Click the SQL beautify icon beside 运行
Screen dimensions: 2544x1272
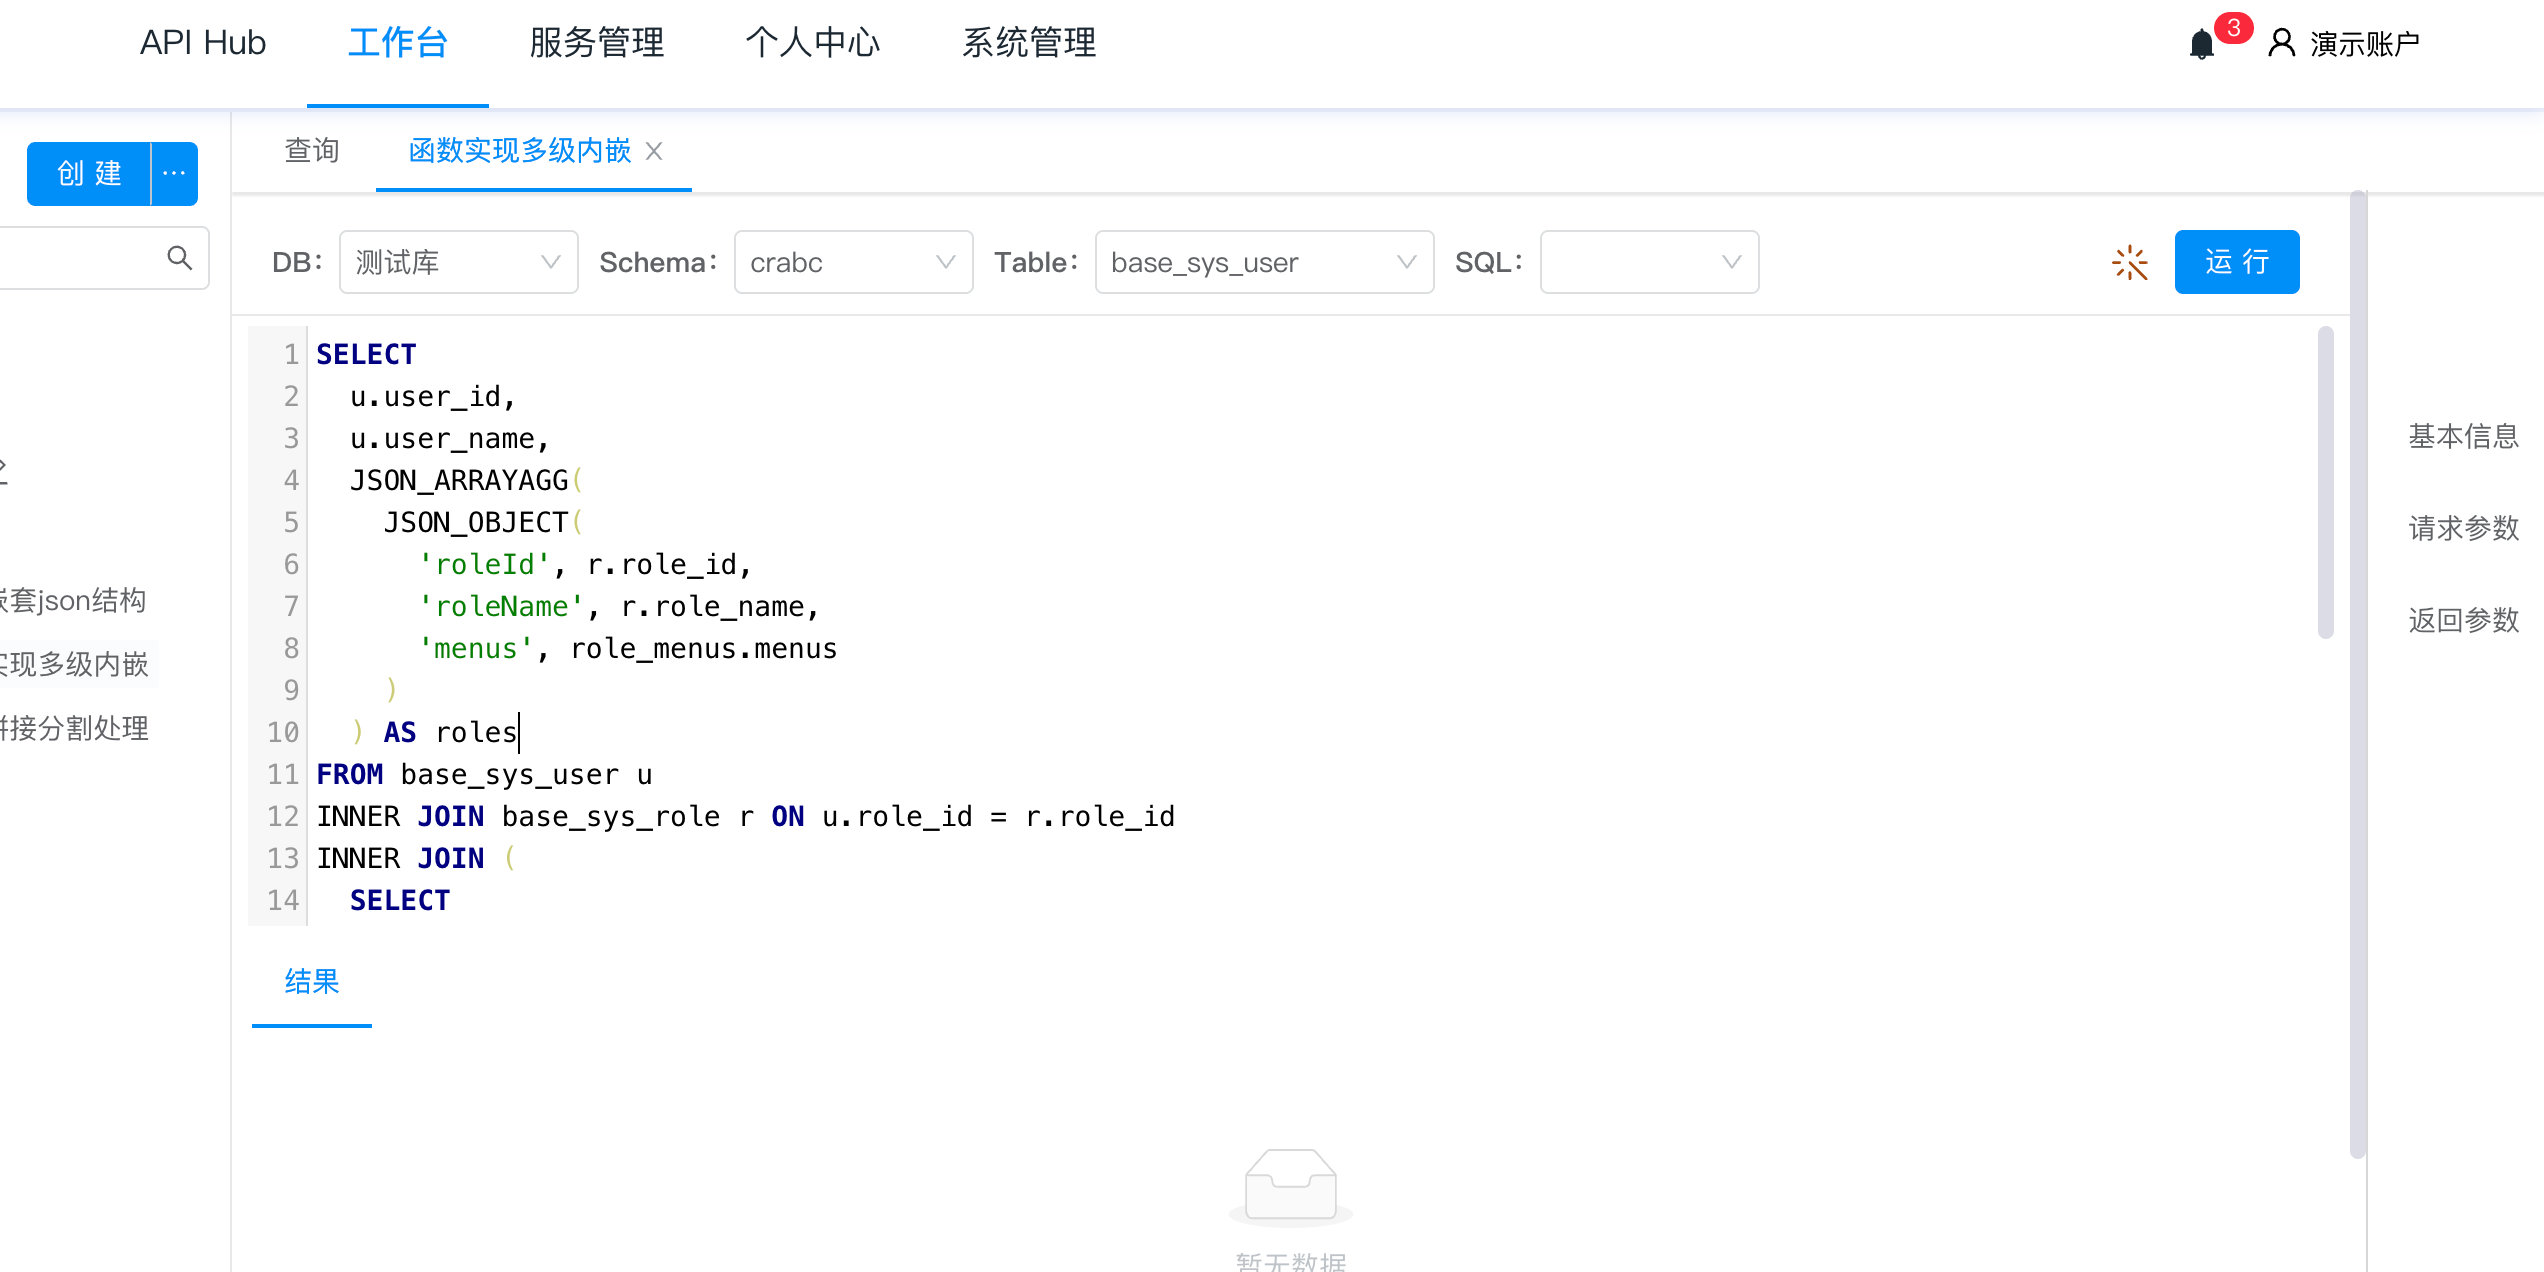coord(2130,262)
